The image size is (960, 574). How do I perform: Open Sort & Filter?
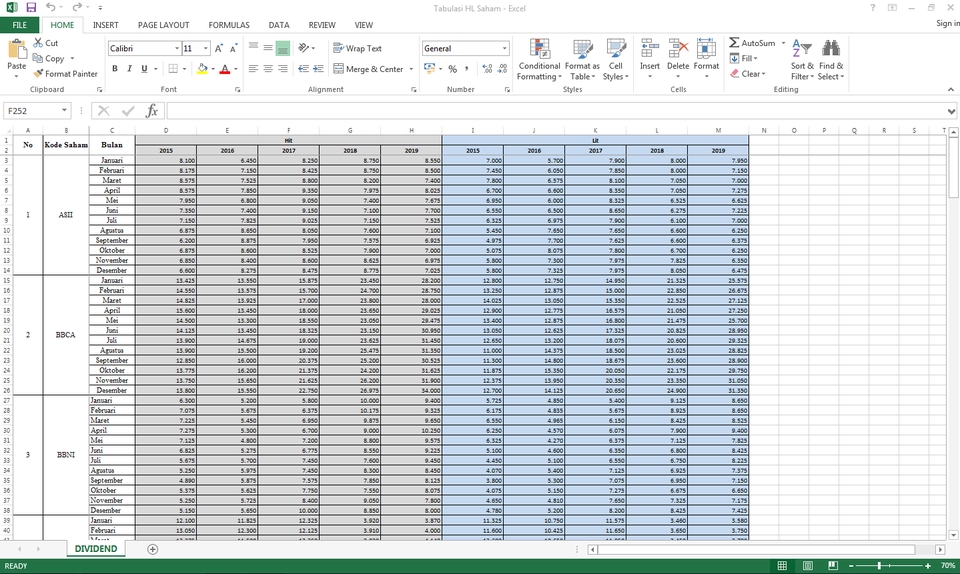click(802, 59)
